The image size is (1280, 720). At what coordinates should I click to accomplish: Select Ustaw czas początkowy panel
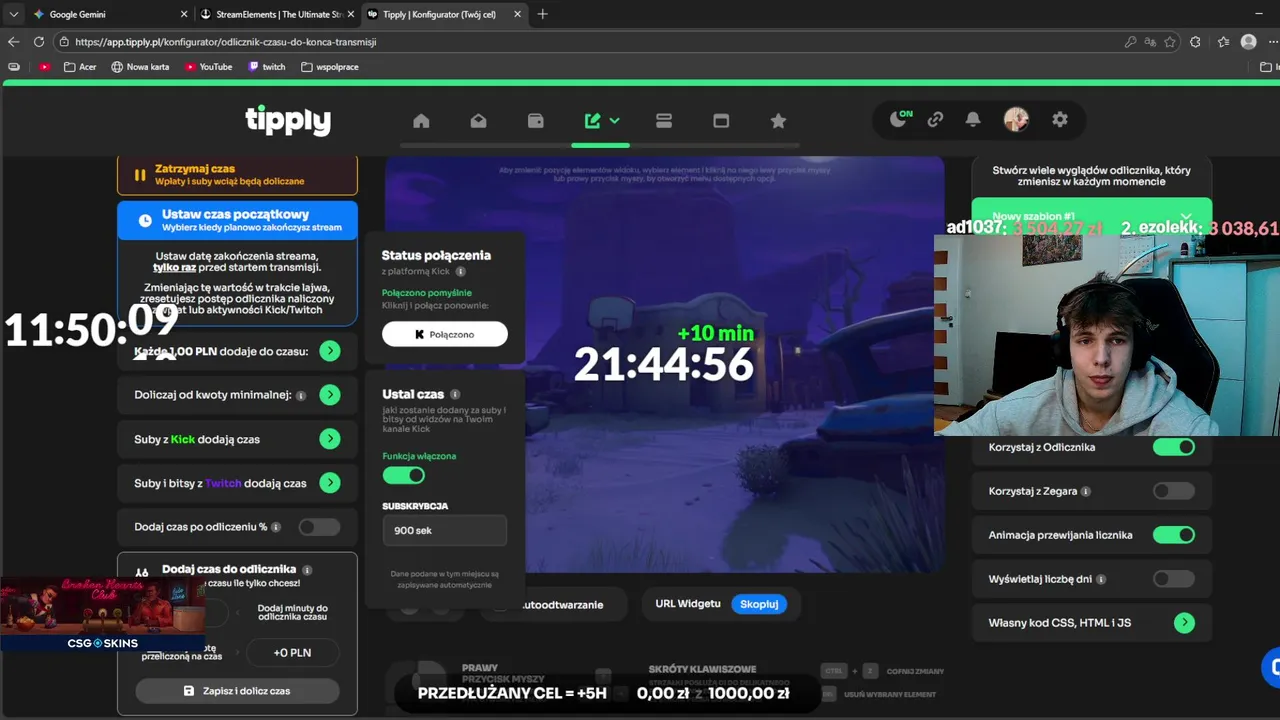(237, 220)
